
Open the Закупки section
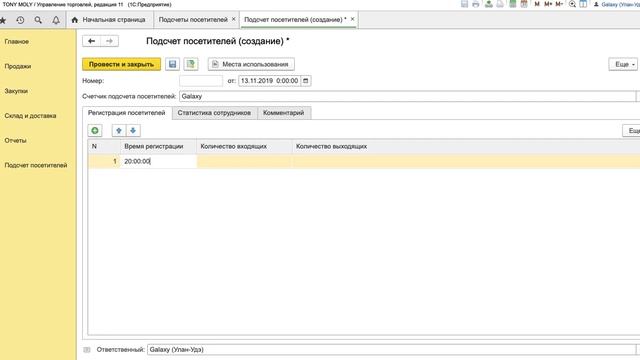(16, 91)
